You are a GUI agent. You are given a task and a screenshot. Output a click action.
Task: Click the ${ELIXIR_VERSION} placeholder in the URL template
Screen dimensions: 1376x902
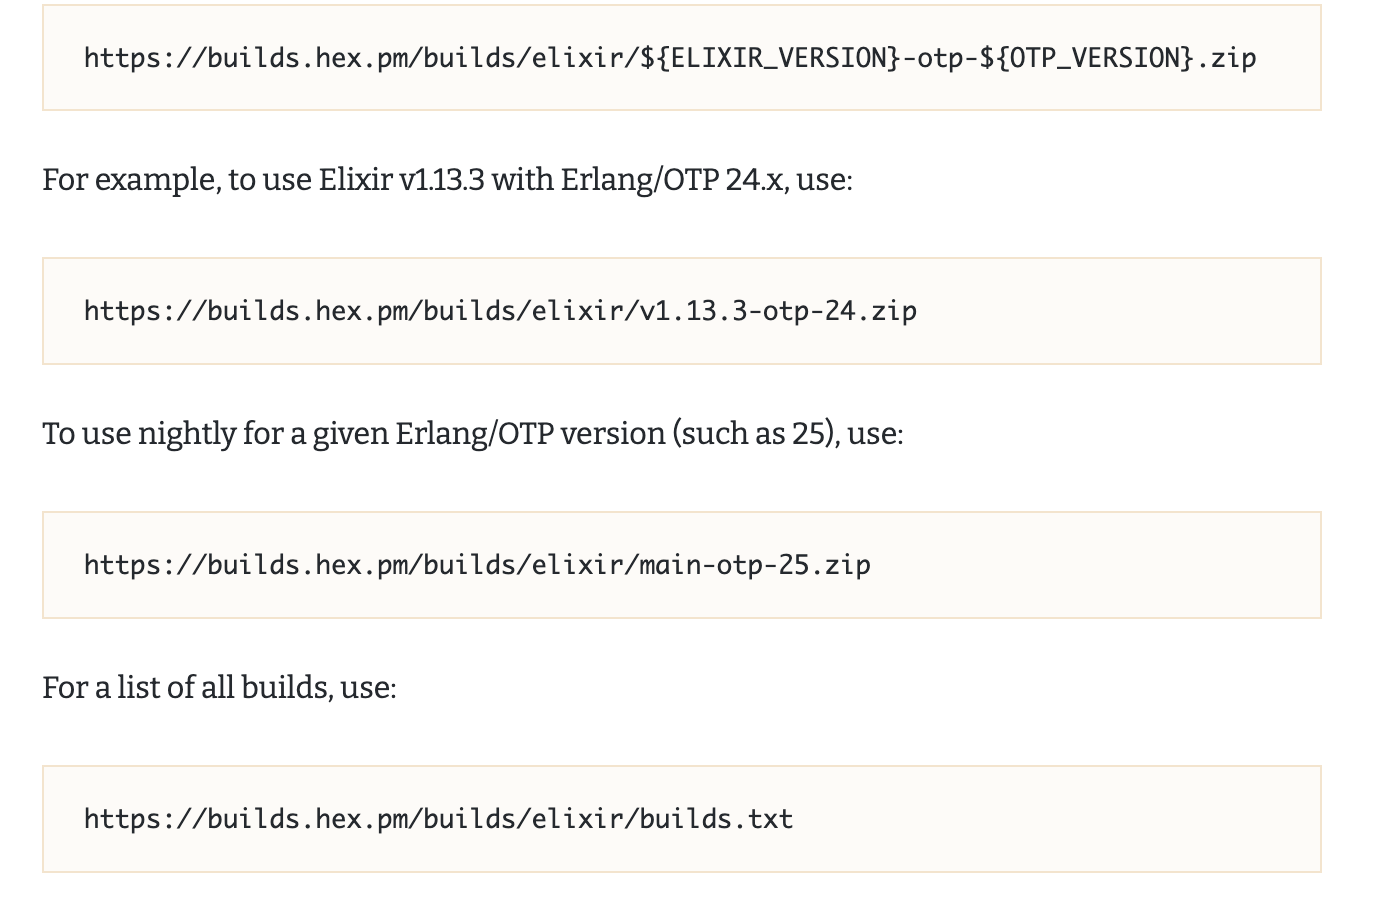770,58
